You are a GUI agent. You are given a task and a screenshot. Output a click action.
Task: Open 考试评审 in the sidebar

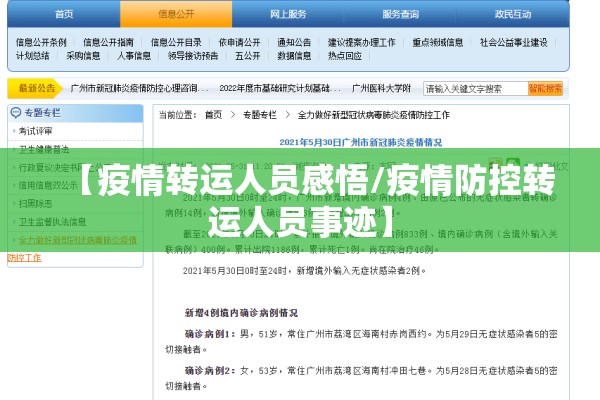point(35,131)
